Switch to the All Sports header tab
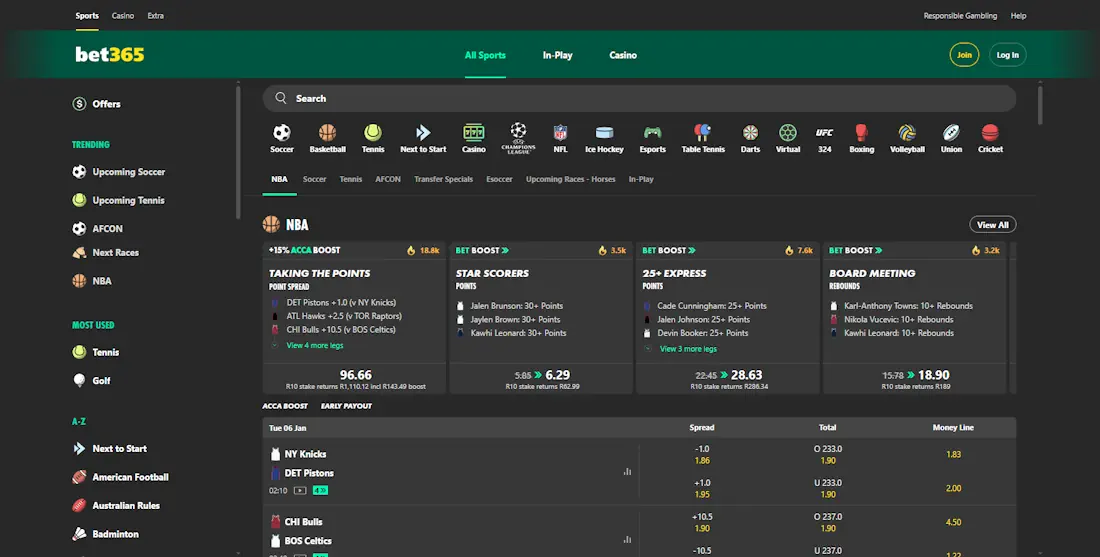1100x557 pixels. pyautogui.click(x=485, y=55)
